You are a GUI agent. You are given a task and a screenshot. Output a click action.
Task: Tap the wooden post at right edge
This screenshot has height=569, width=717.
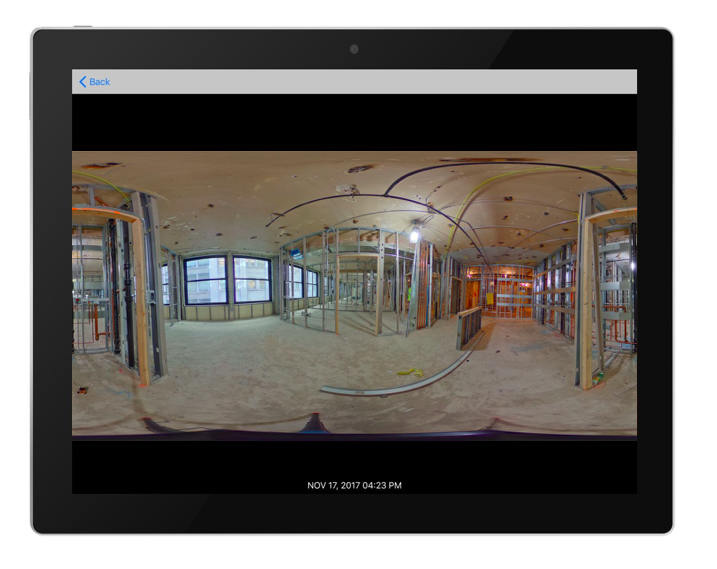pyautogui.click(x=584, y=300)
